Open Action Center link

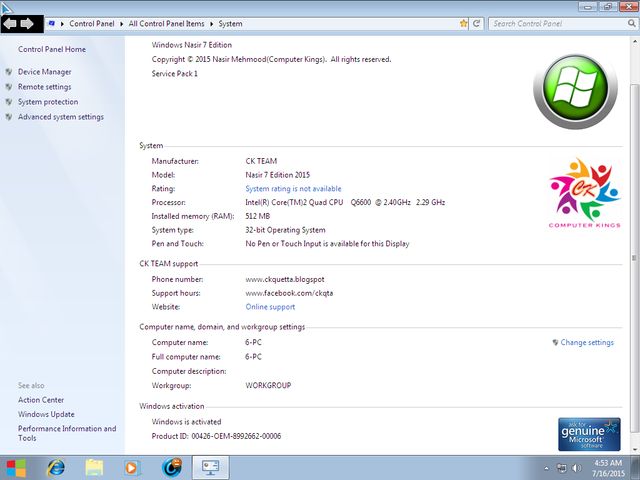click(41, 400)
